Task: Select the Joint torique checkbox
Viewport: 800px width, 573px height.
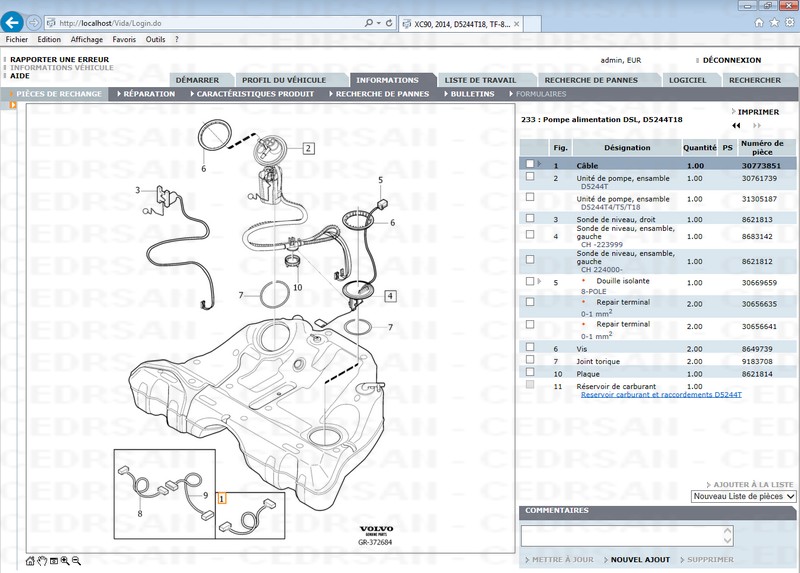Action: click(x=530, y=360)
